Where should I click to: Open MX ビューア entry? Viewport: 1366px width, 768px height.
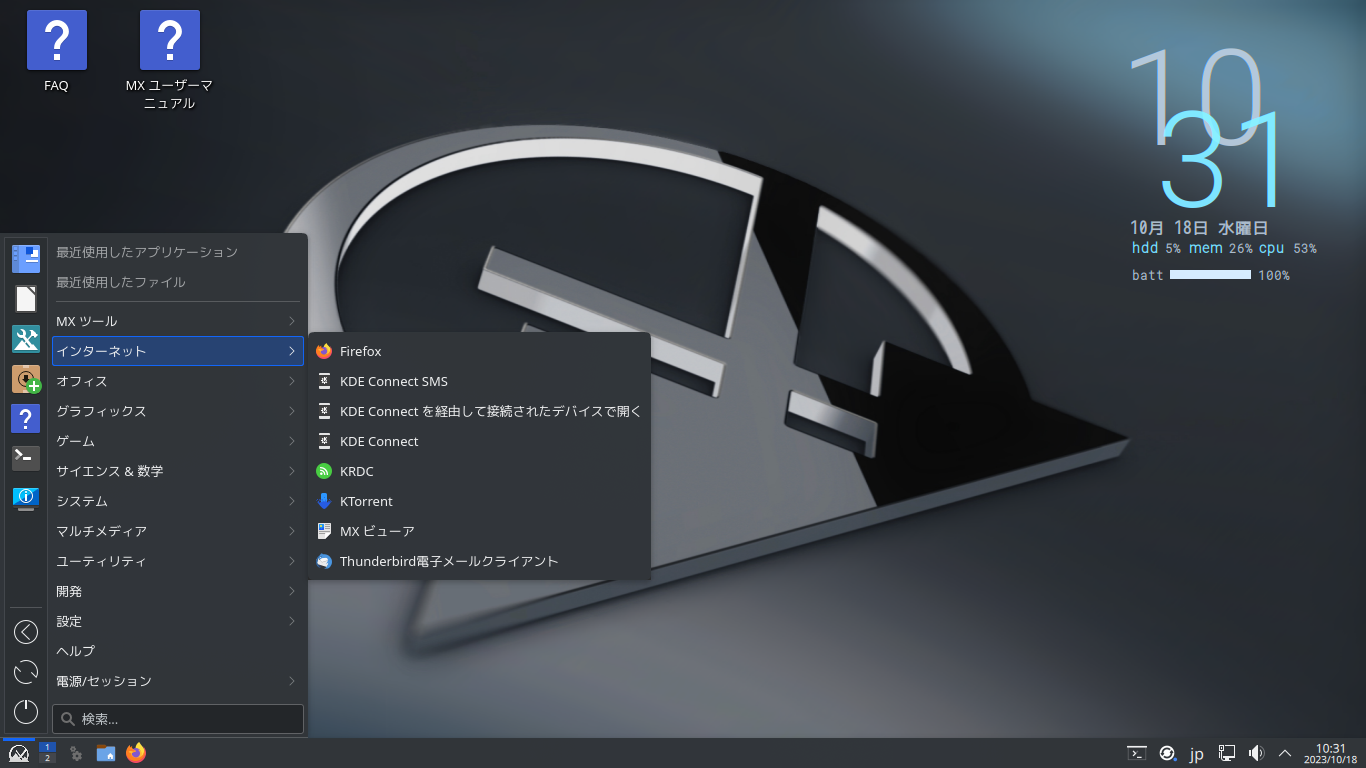[x=479, y=531]
